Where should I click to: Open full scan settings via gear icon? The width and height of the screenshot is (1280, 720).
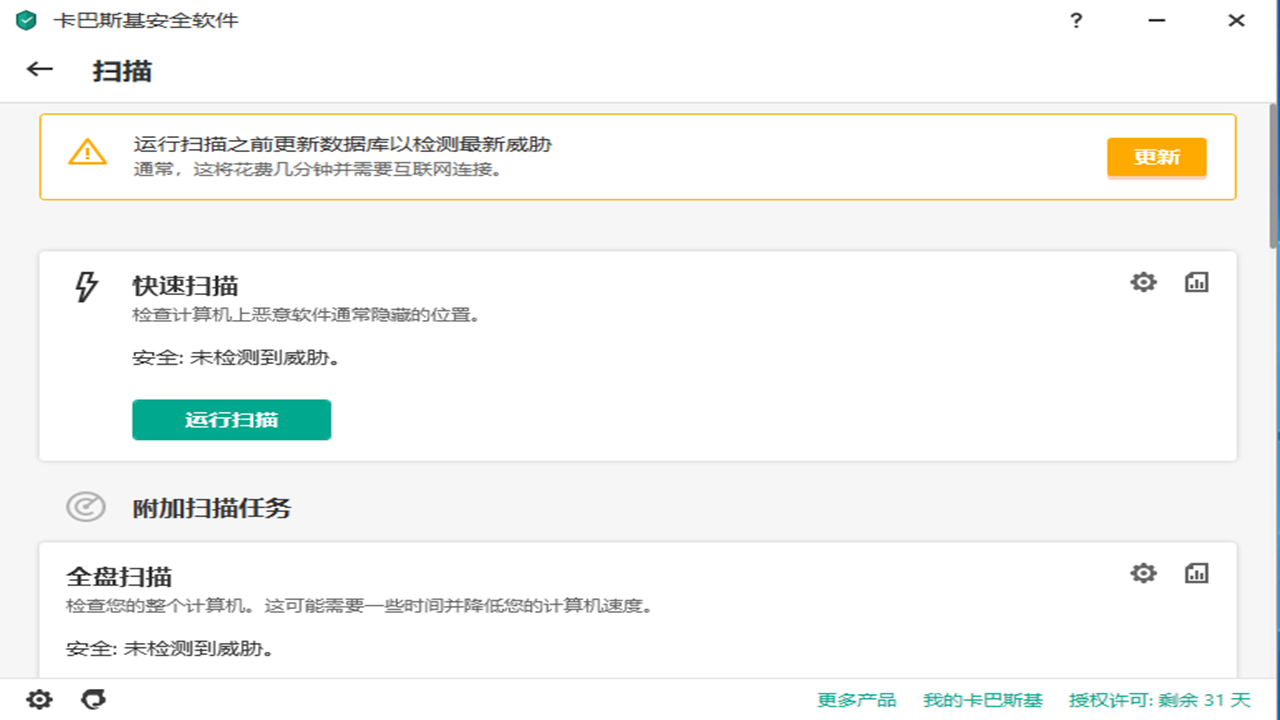1142,573
